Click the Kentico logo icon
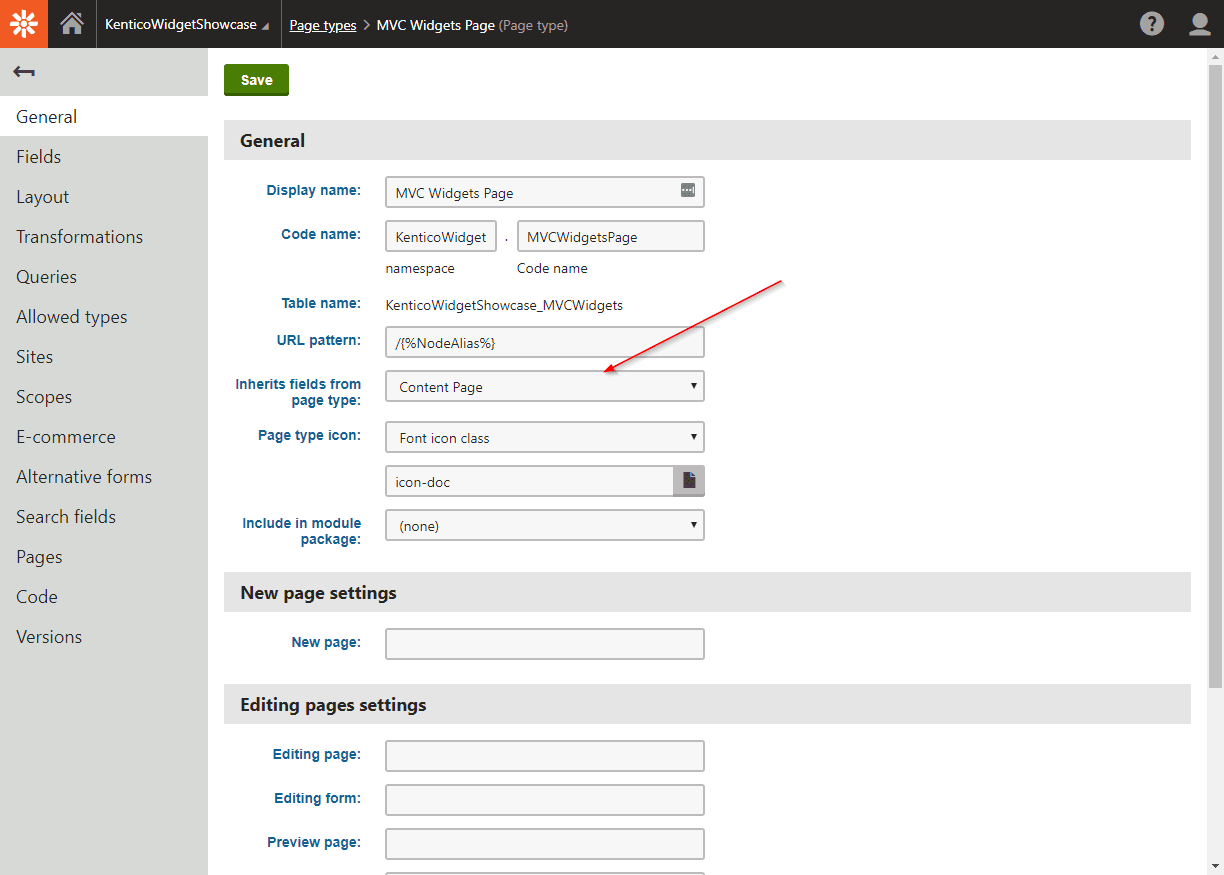Viewport: 1224px width, 875px height. click(x=24, y=24)
